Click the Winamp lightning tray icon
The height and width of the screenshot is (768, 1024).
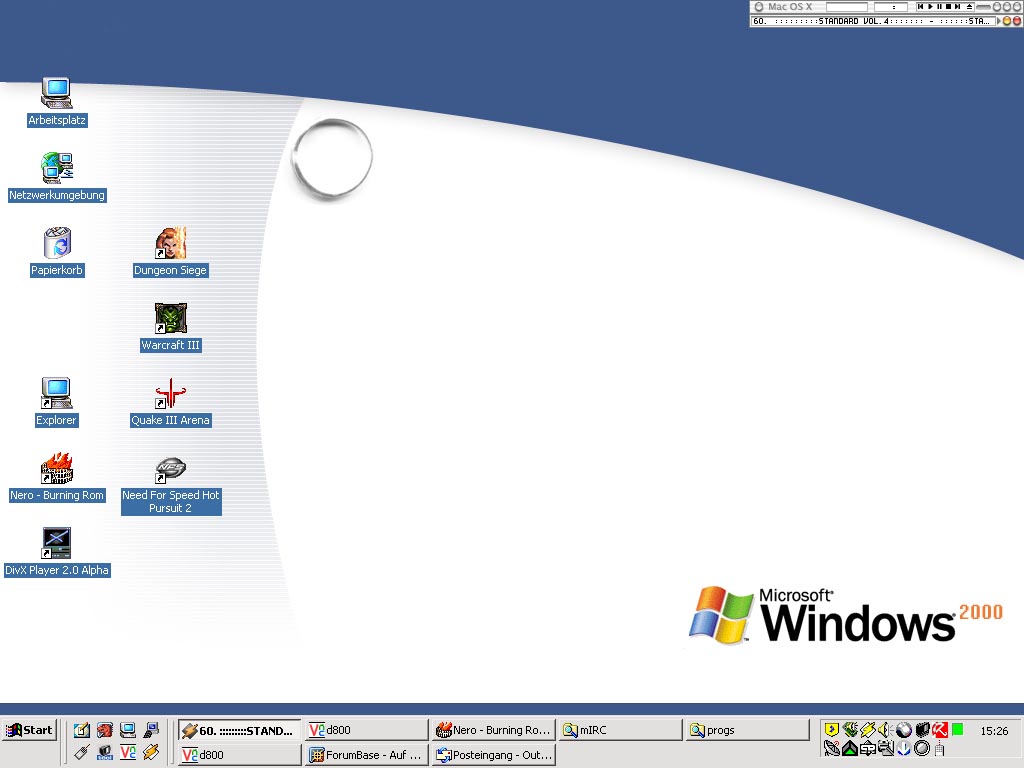[x=868, y=729]
